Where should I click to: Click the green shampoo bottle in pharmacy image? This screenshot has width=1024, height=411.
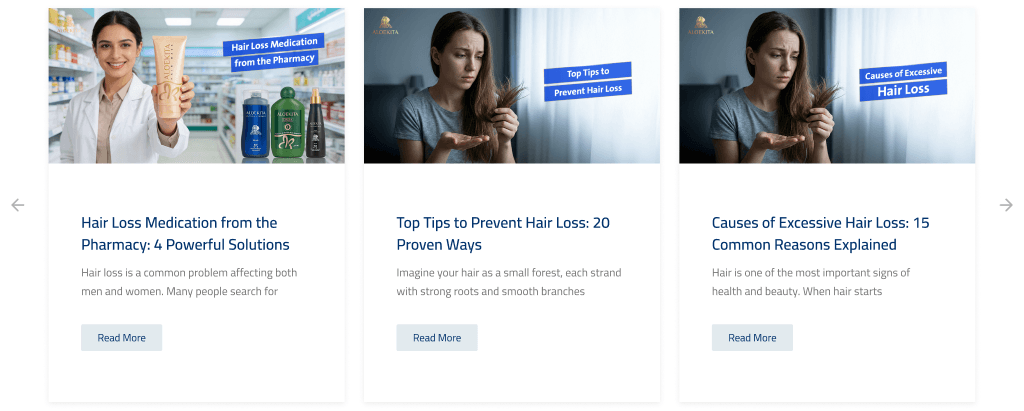tap(287, 122)
